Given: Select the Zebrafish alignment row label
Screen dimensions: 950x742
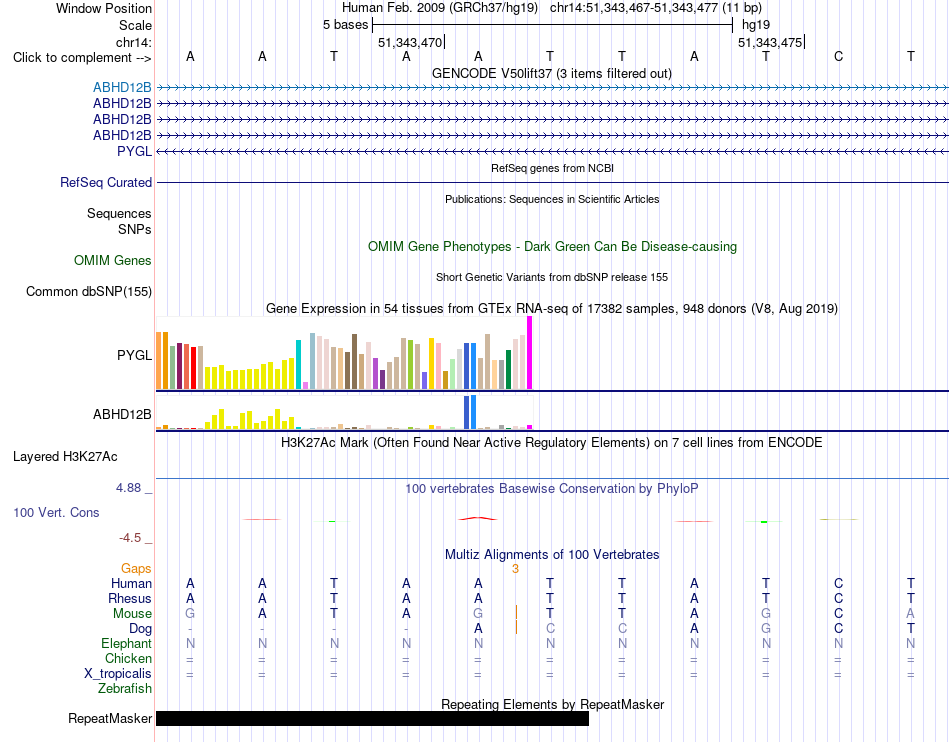Looking at the screenshot, I should click(125, 689).
